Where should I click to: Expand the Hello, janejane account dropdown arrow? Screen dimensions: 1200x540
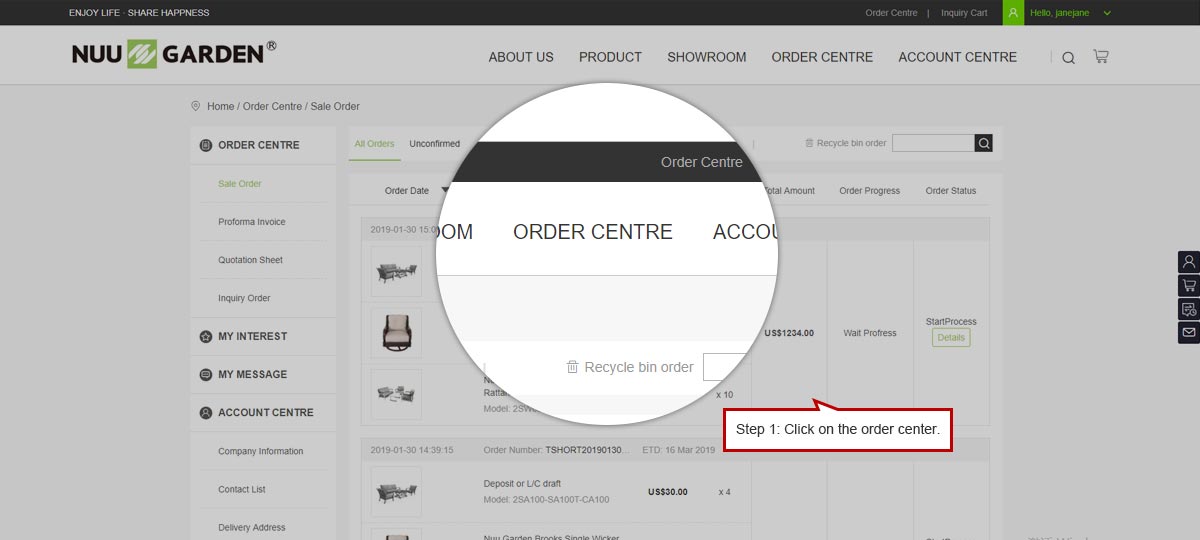(1107, 13)
